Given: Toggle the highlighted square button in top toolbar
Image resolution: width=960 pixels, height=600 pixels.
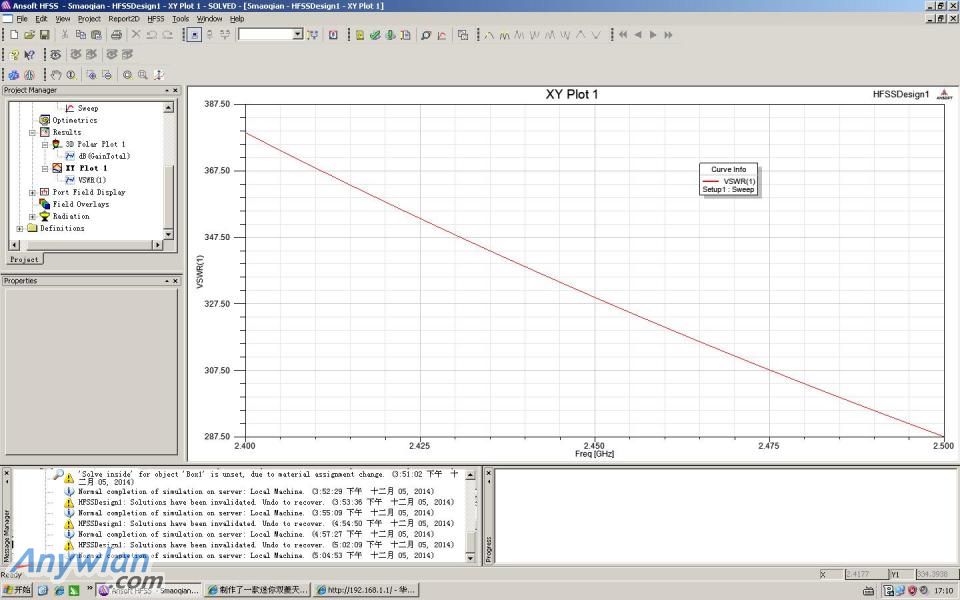Looking at the screenshot, I should tap(195, 35).
